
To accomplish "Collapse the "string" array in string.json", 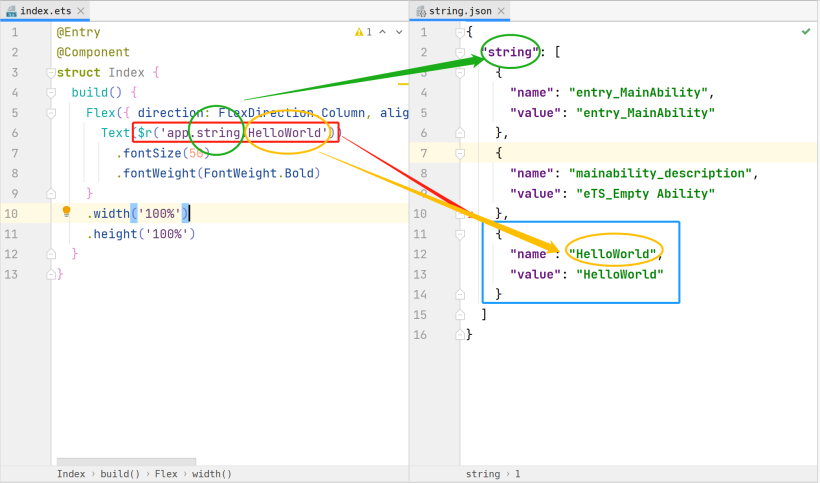I will [460, 52].
